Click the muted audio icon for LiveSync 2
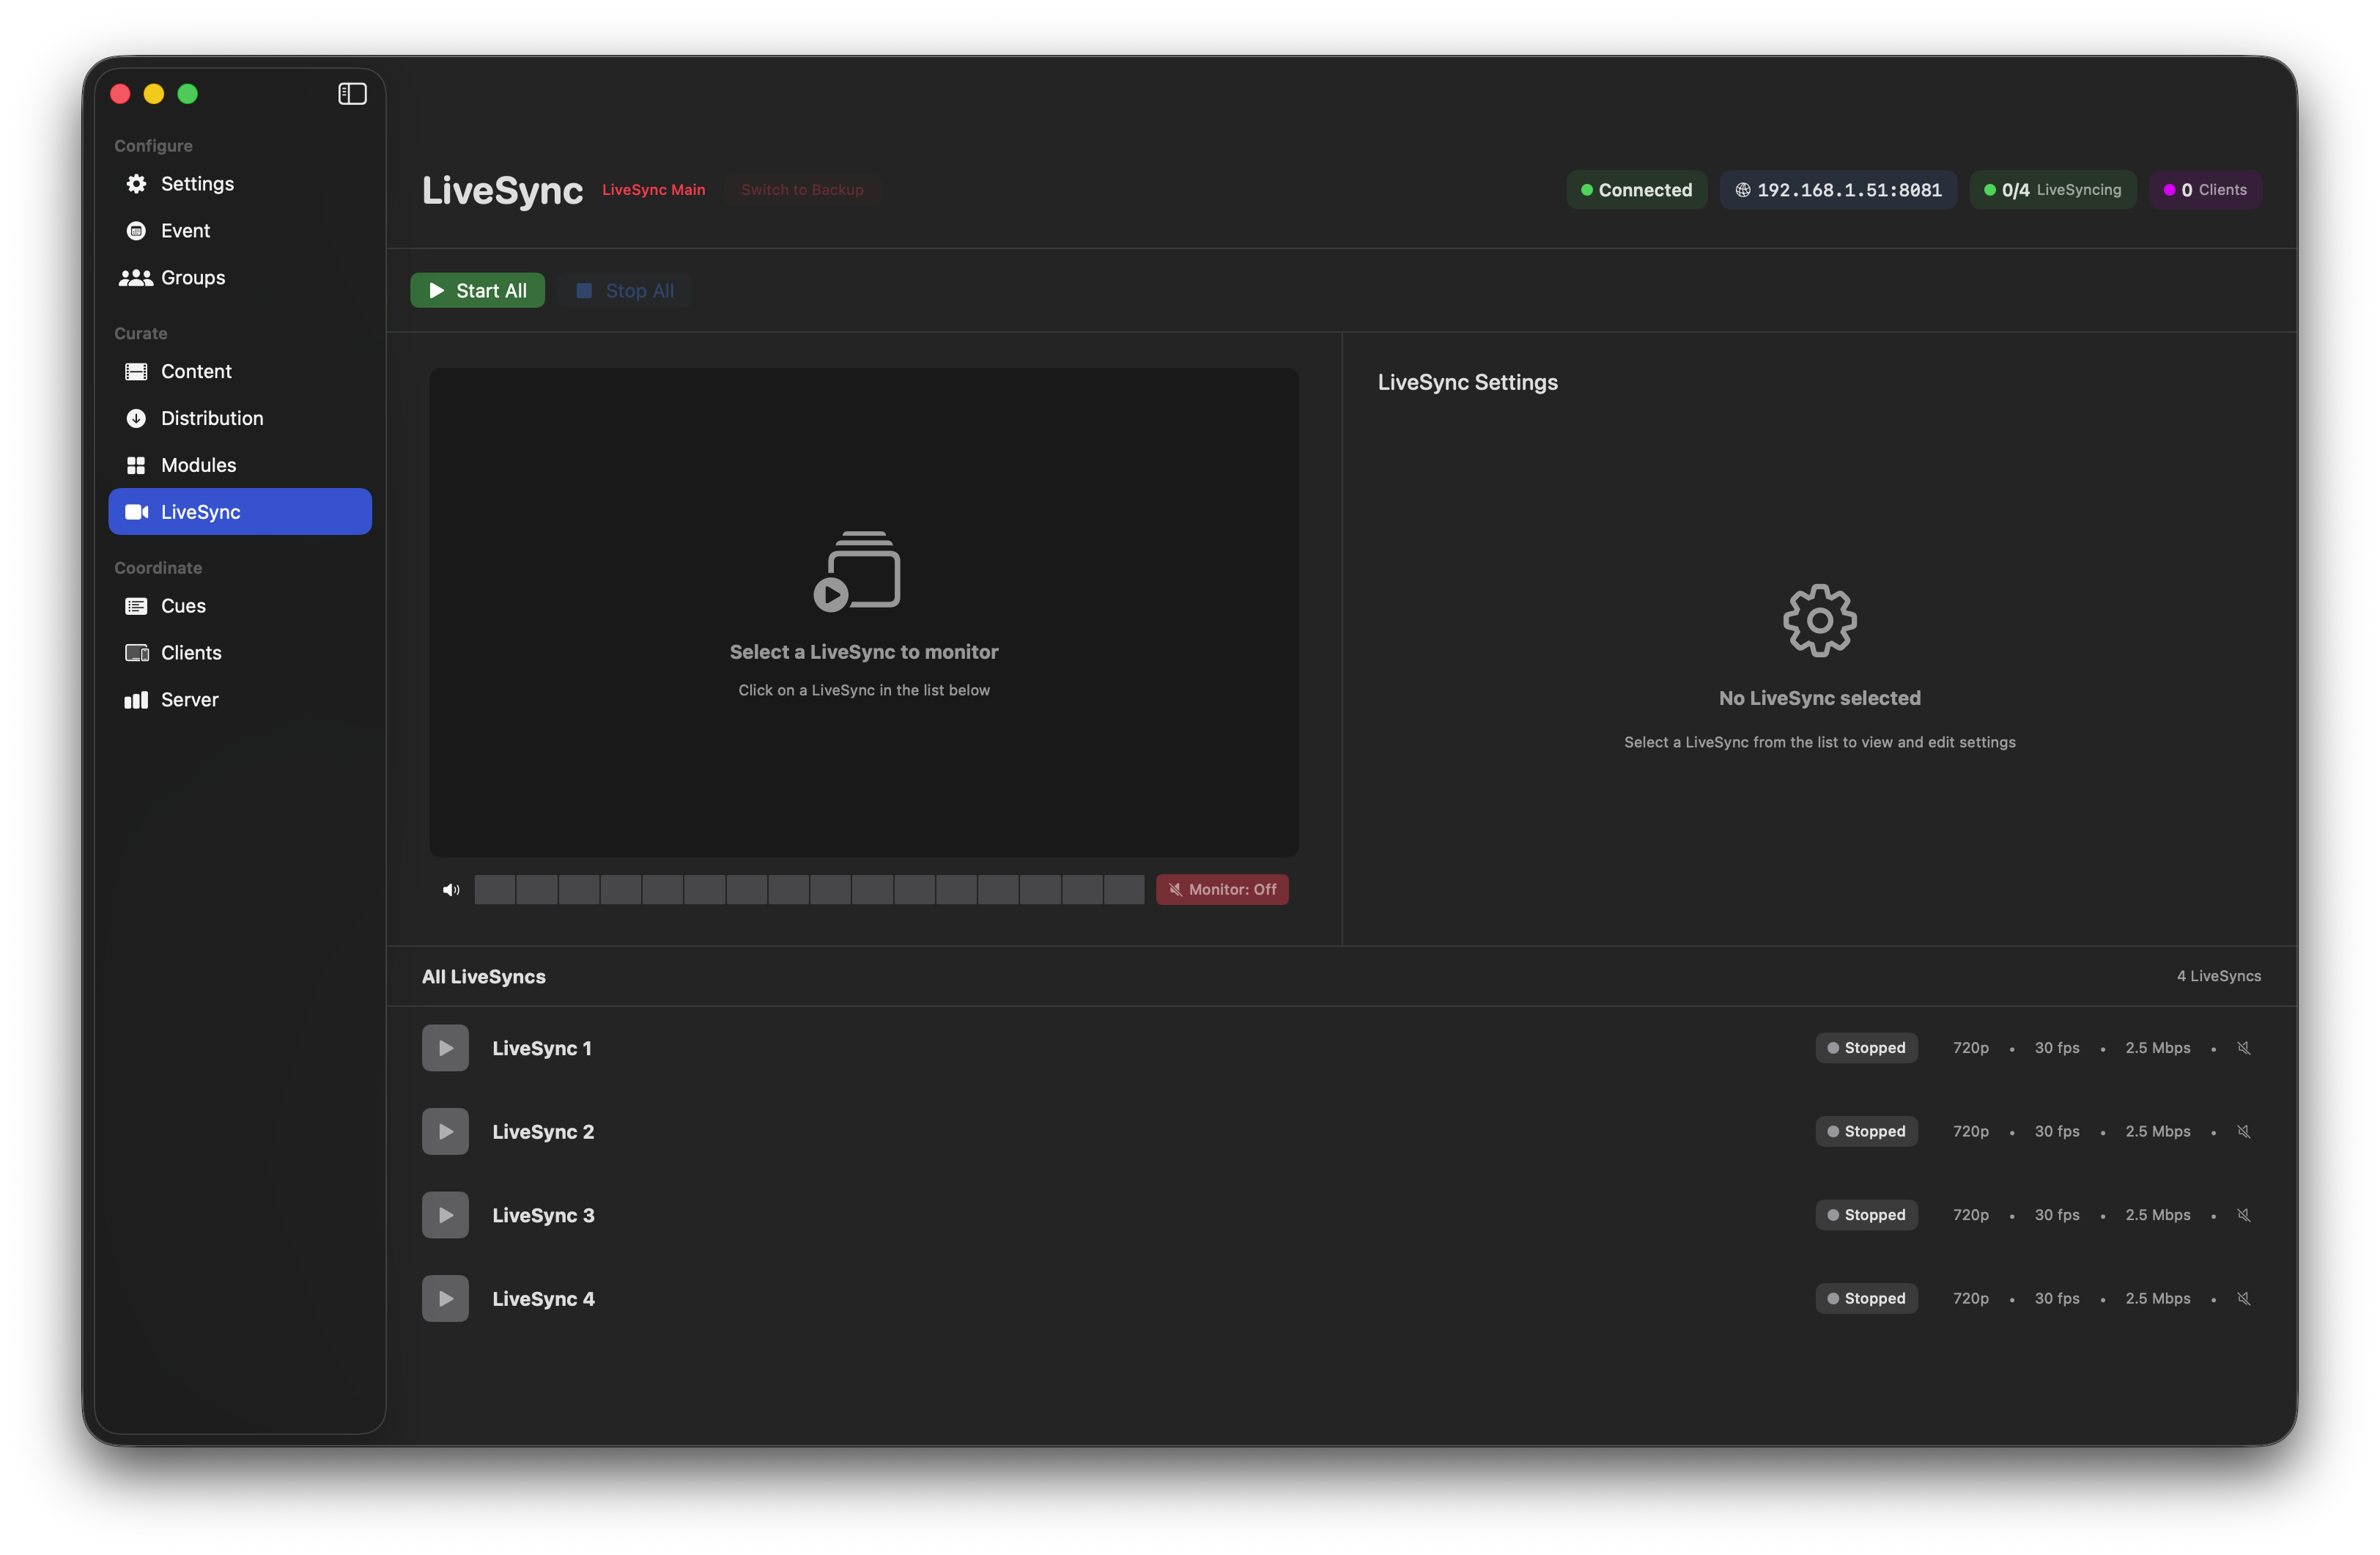Viewport: 2380px width, 1555px height. click(2244, 1132)
